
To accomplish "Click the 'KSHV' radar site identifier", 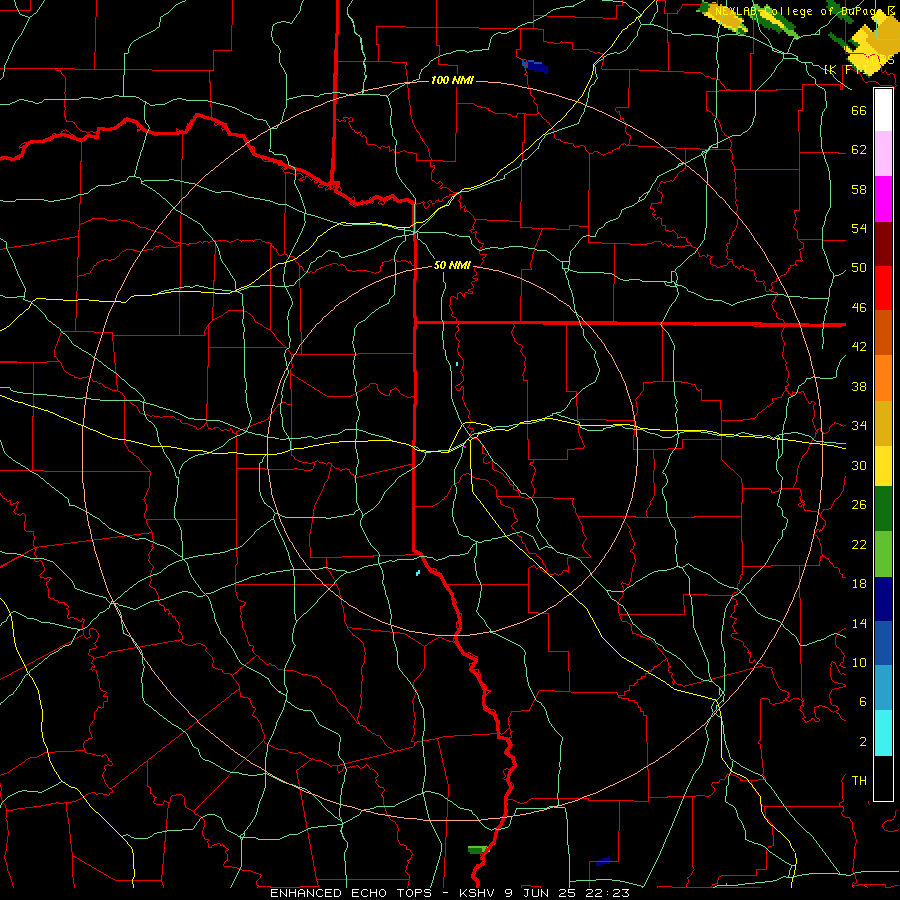I will pyautogui.click(x=479, y=893).
